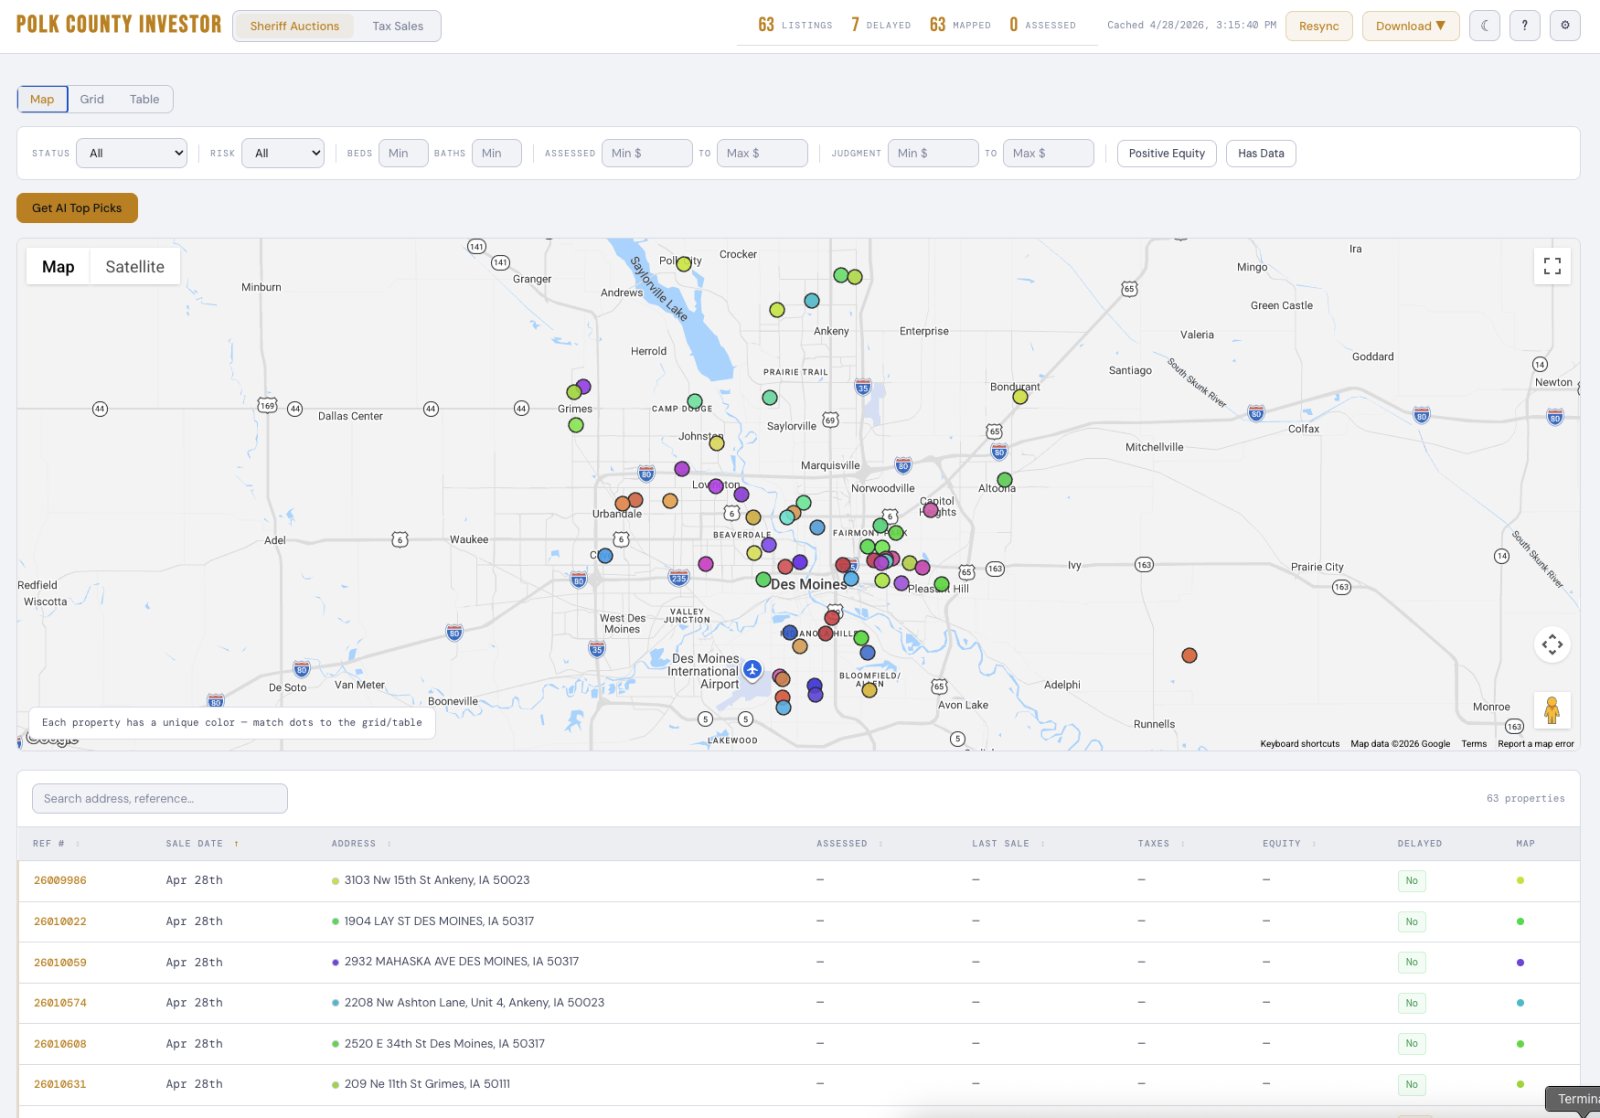The height and width of the screenshot is (1118, 1600).
Task: Toggle the Has Data filter
Action: (1261, 153)
